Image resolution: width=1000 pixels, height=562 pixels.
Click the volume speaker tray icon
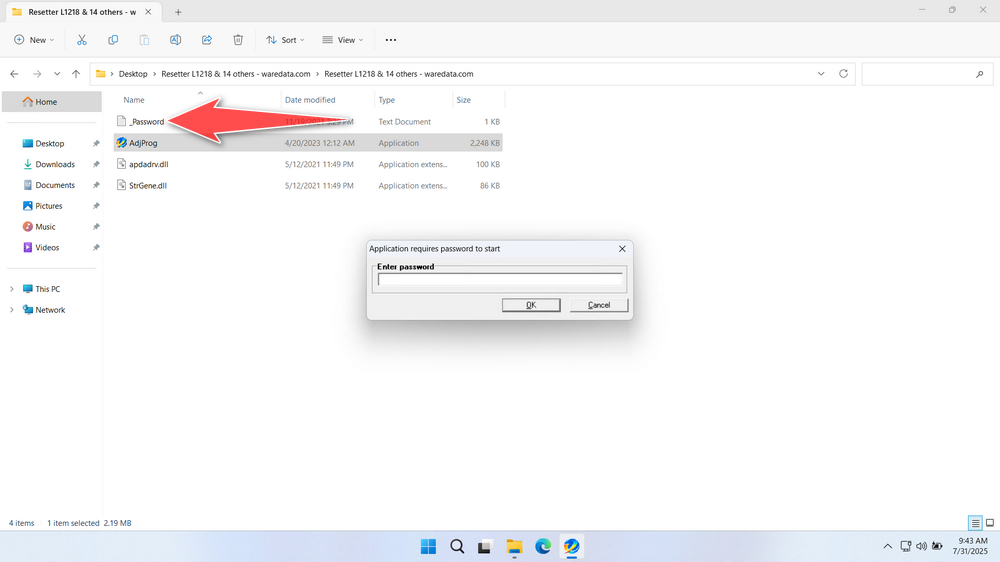click(921, 546)
